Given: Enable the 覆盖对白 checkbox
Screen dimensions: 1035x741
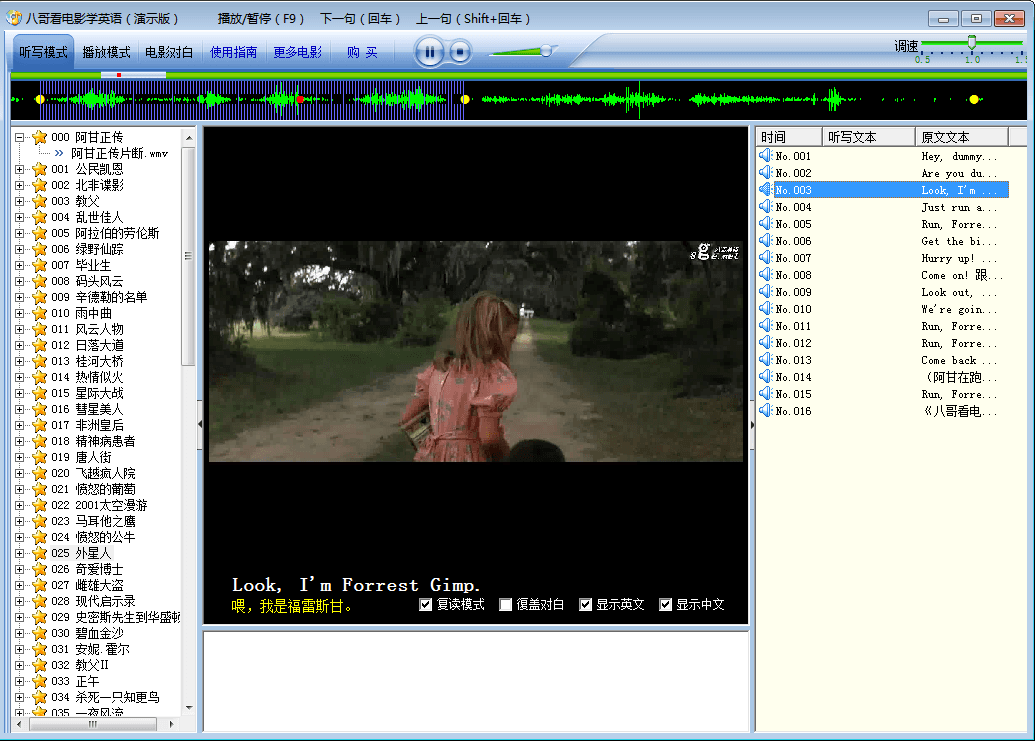Looking at the screenshot, I should pos(506,605).
